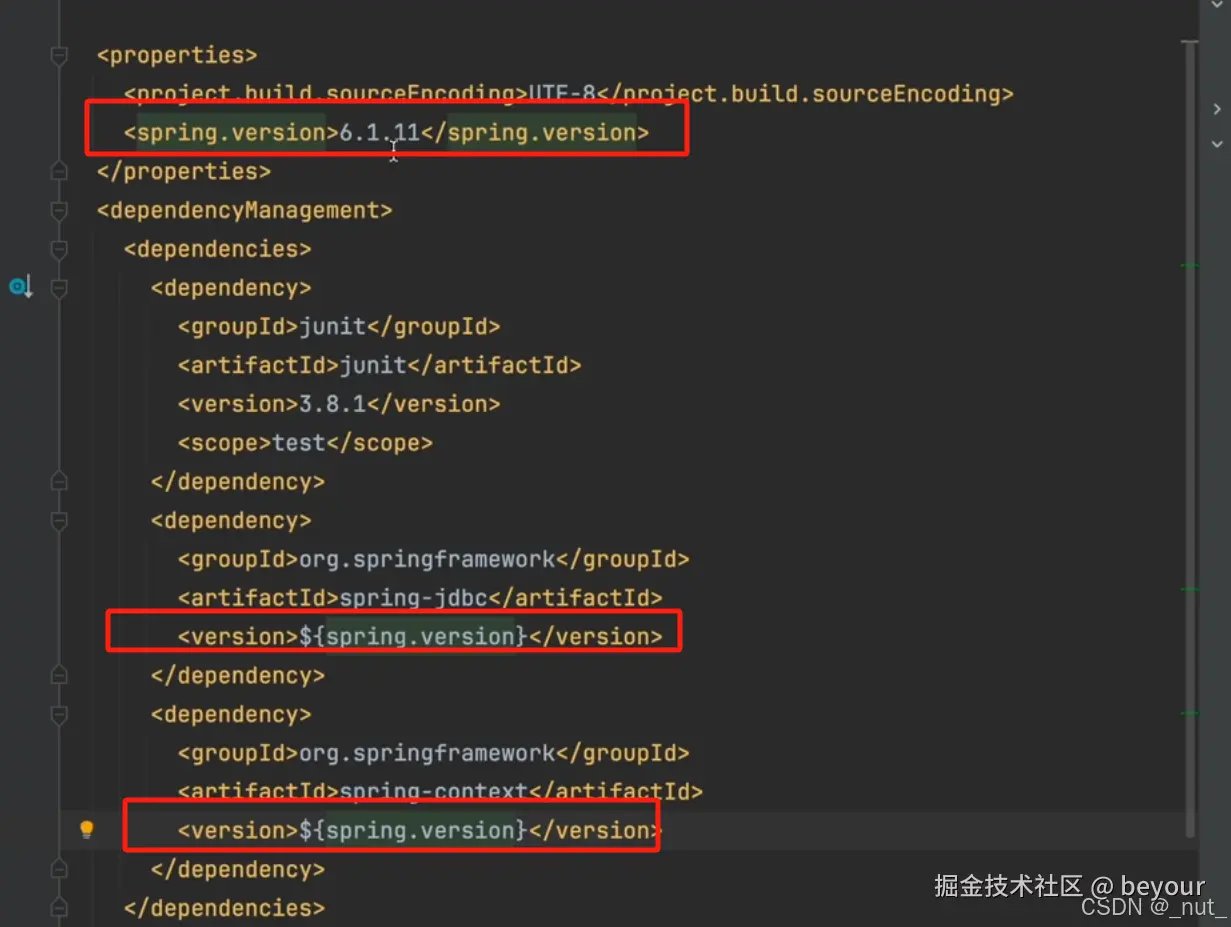Click the spring-jdbc artifactId line
The width and height of the screenshot is (1231, 927).
pos(420,598)
